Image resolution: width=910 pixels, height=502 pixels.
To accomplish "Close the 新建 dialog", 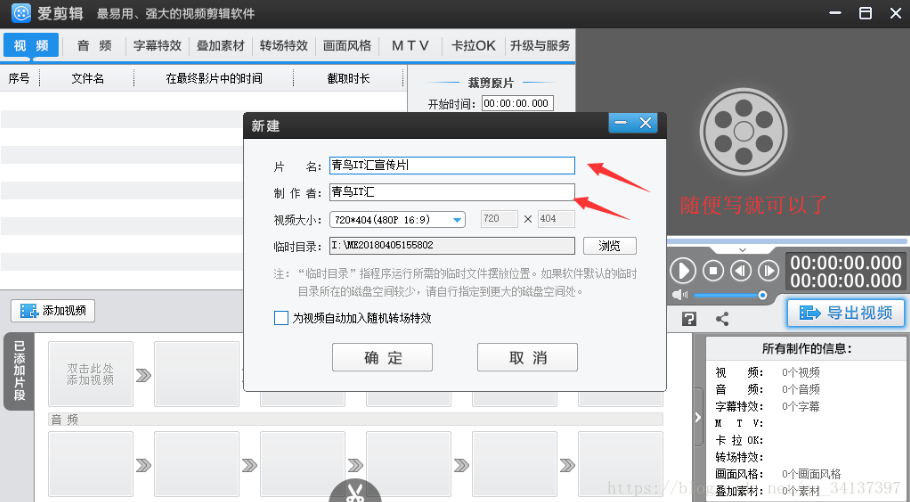I will [645, 123].
